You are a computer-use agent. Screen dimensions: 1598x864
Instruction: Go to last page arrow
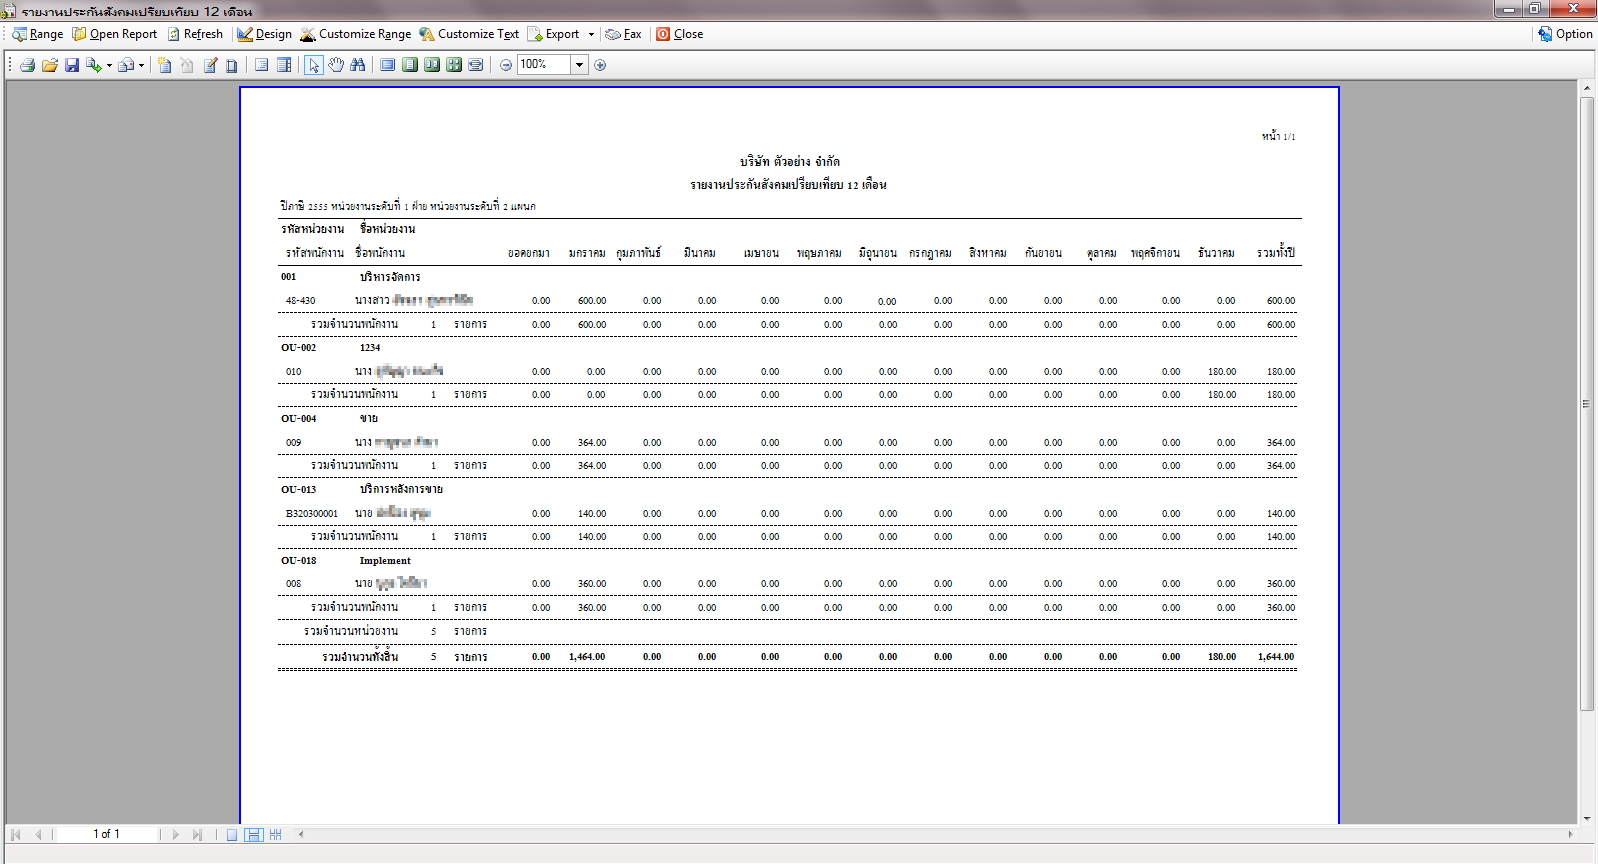(x=197, y=834)
